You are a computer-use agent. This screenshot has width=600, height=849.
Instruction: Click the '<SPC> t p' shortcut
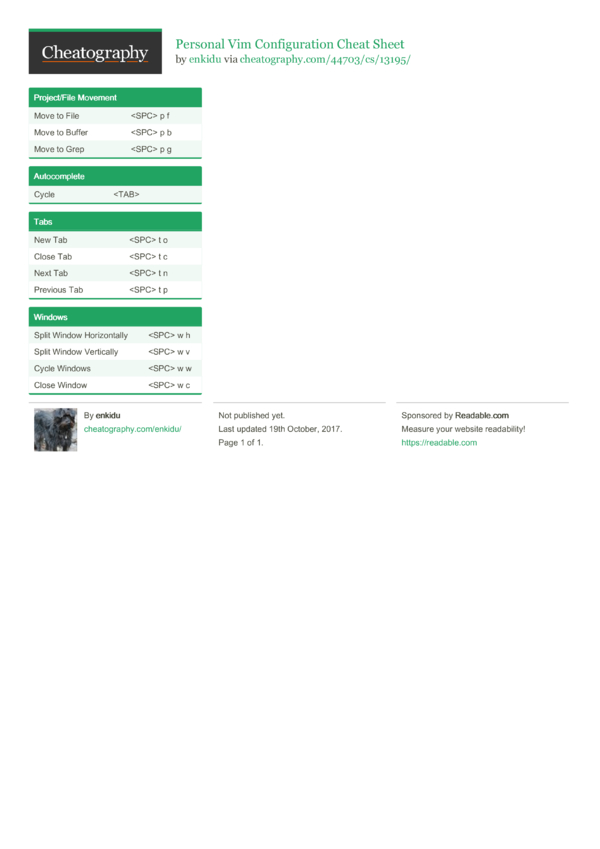pos(148,290)
